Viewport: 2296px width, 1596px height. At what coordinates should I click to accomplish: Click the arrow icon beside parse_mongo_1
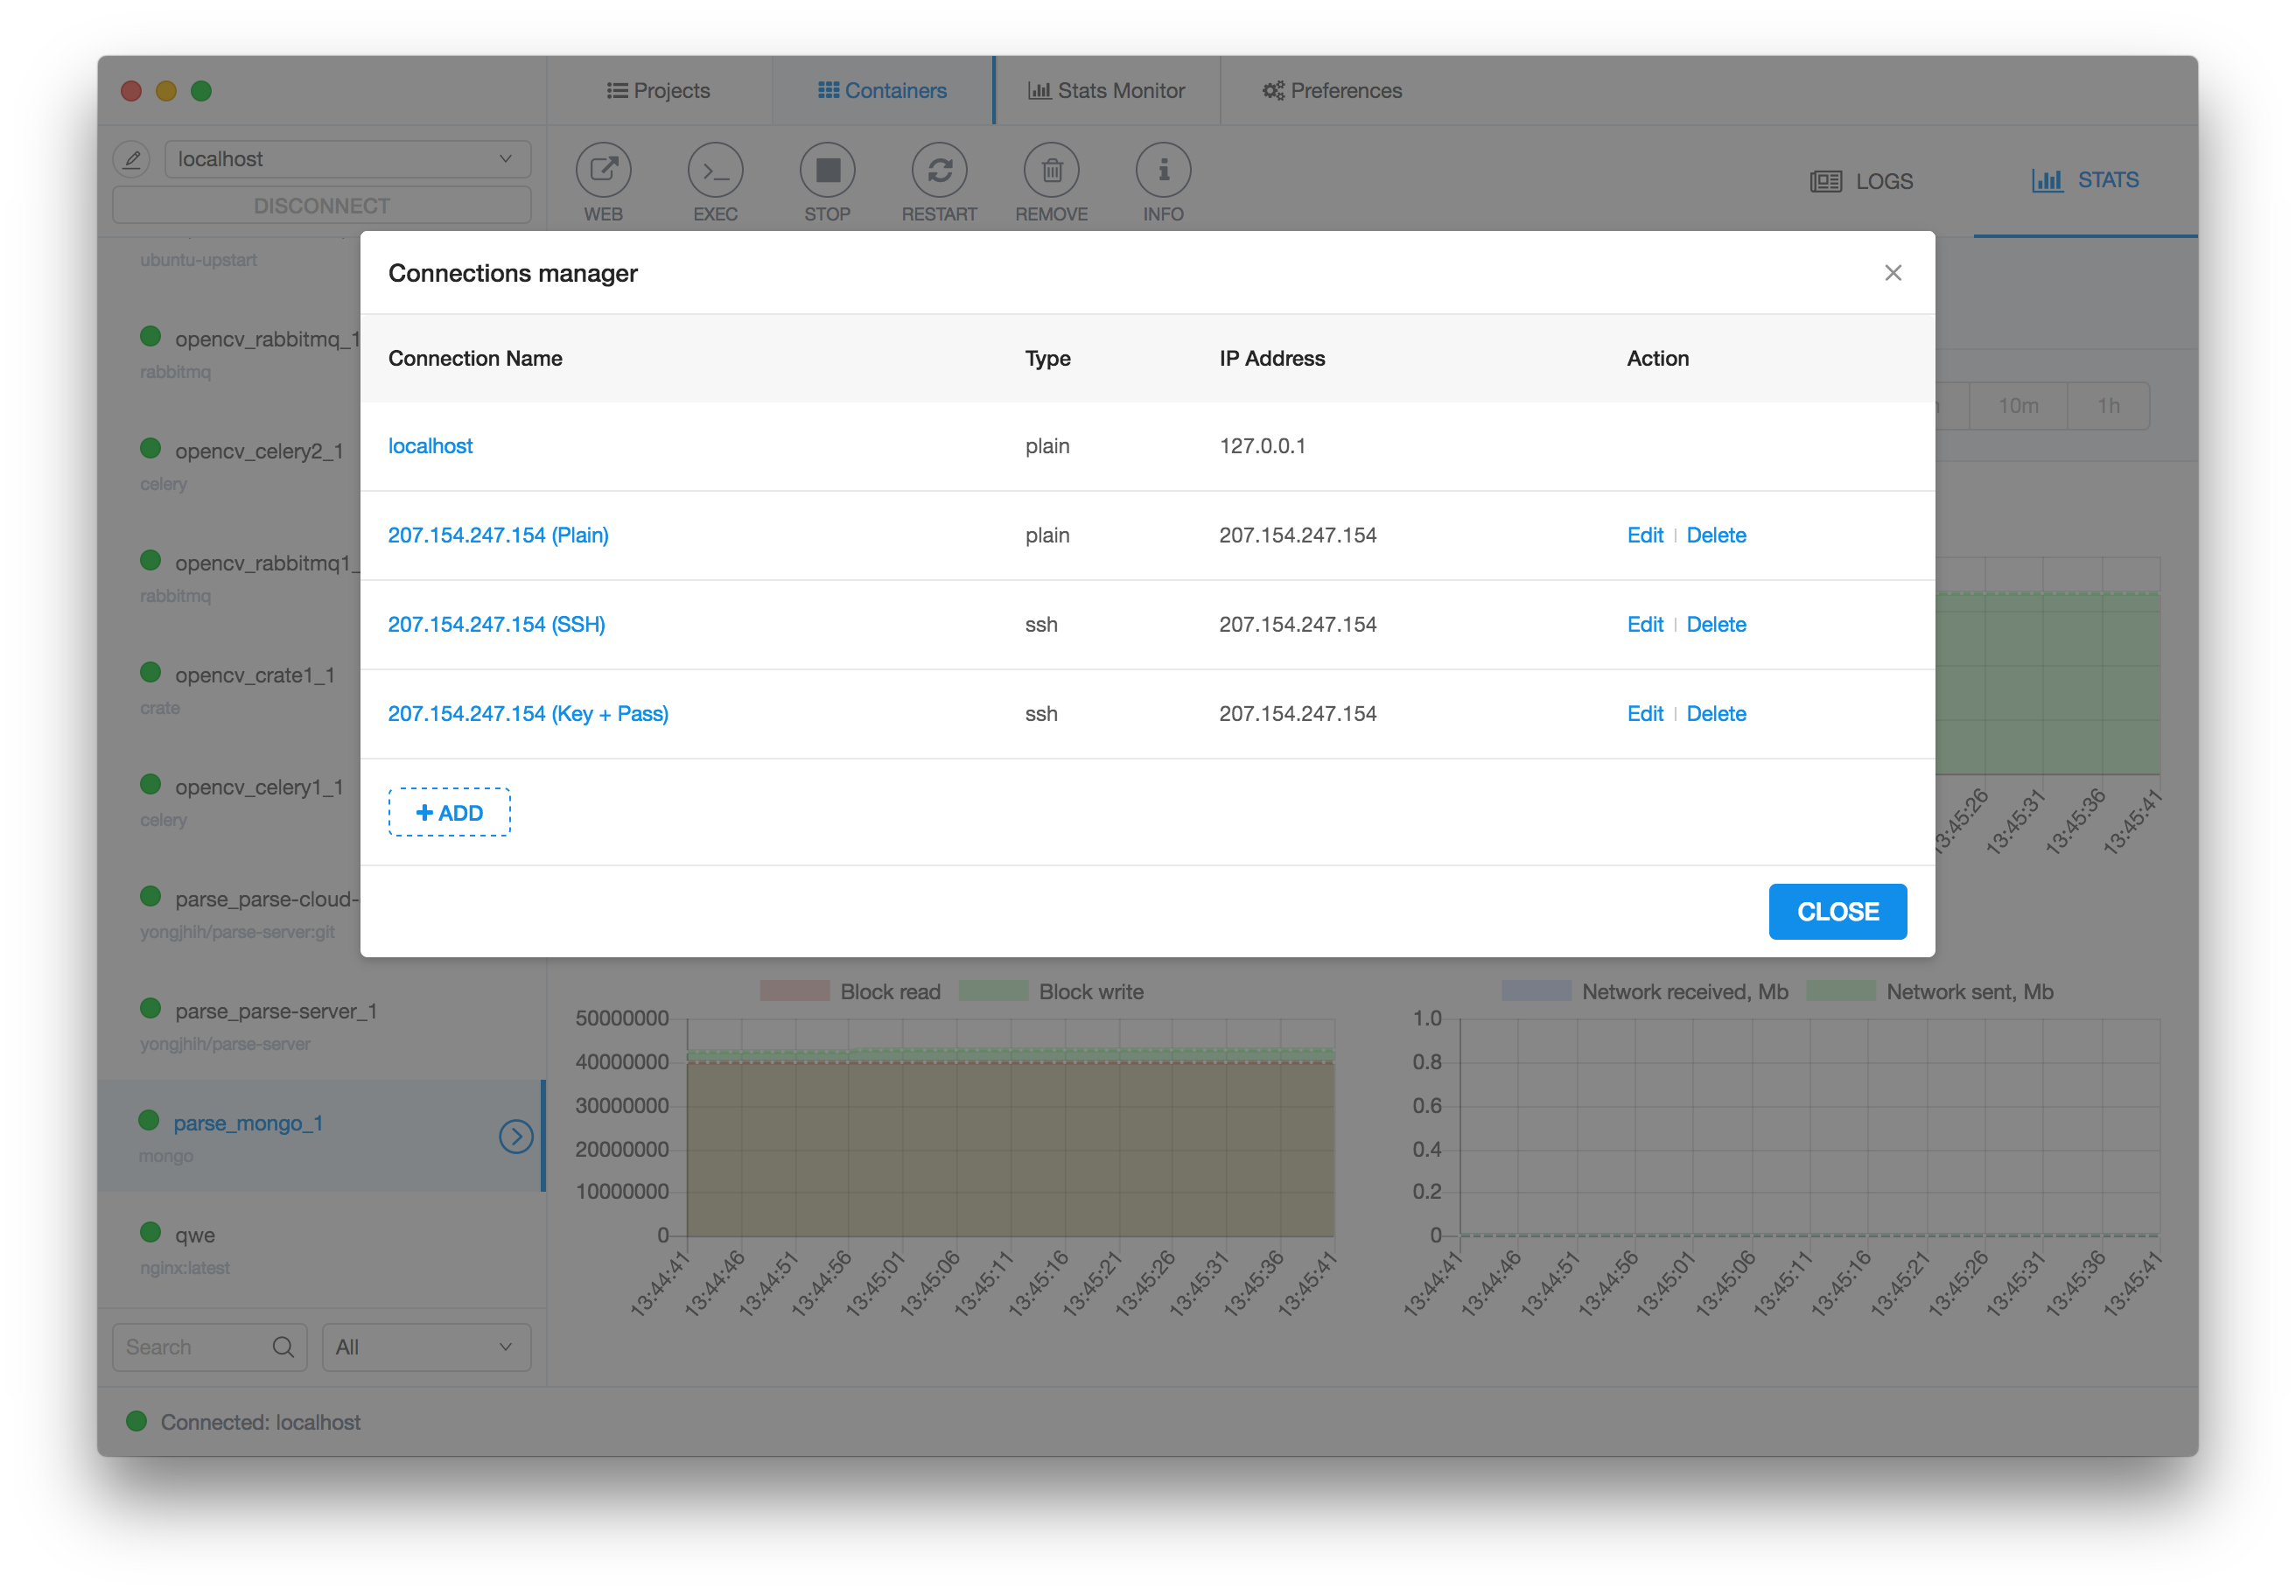point(516,1136)
